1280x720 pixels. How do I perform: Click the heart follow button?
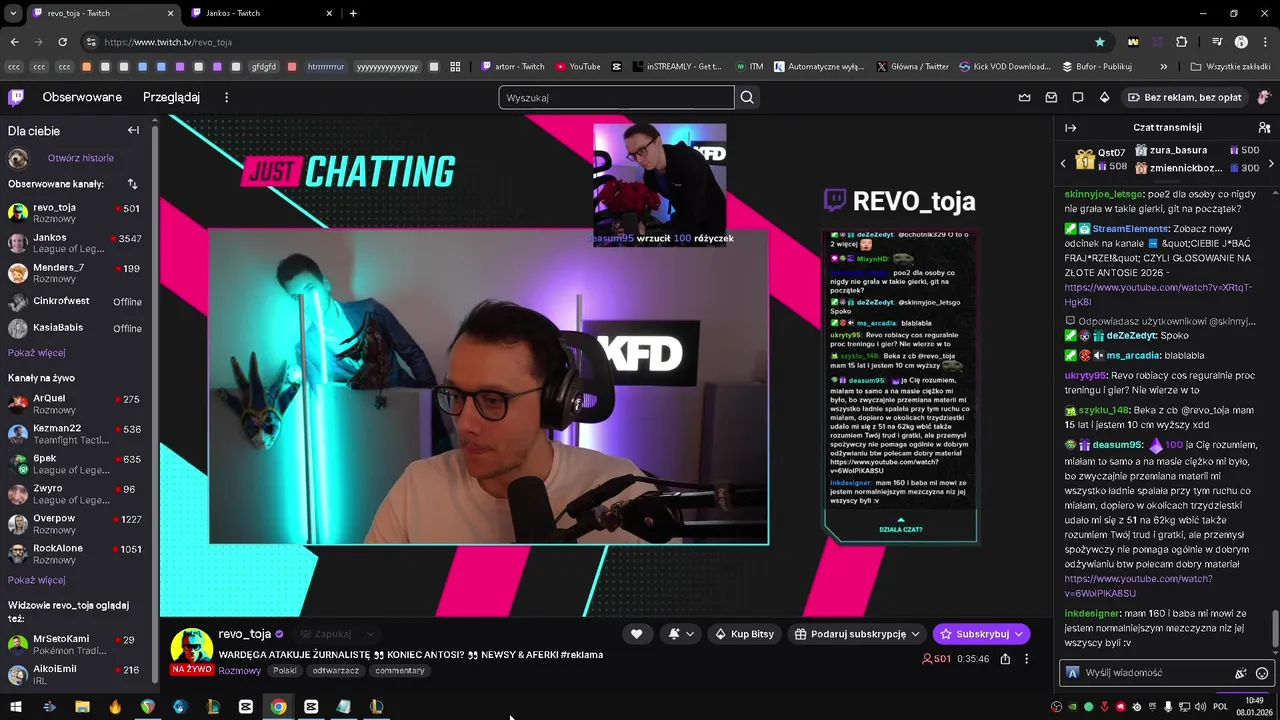[636, 634]
